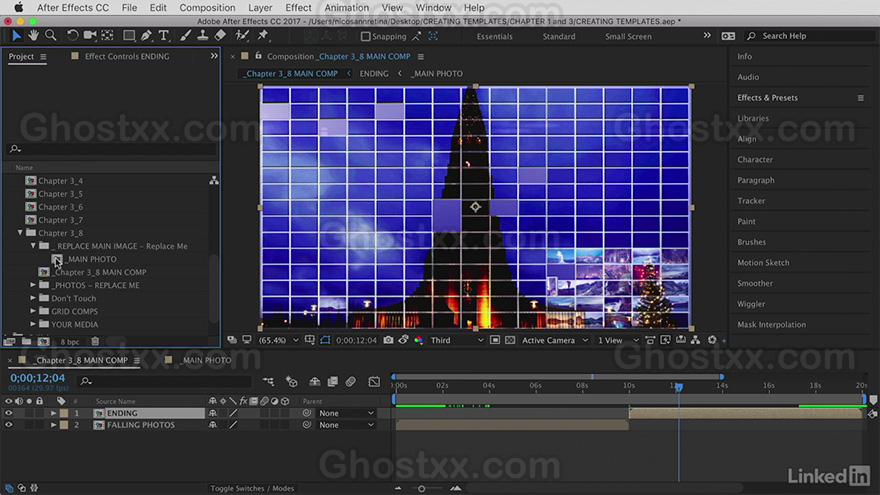Select the Unified Camera tool
This screenshot has width=880, height=495.
pos(89,35)
